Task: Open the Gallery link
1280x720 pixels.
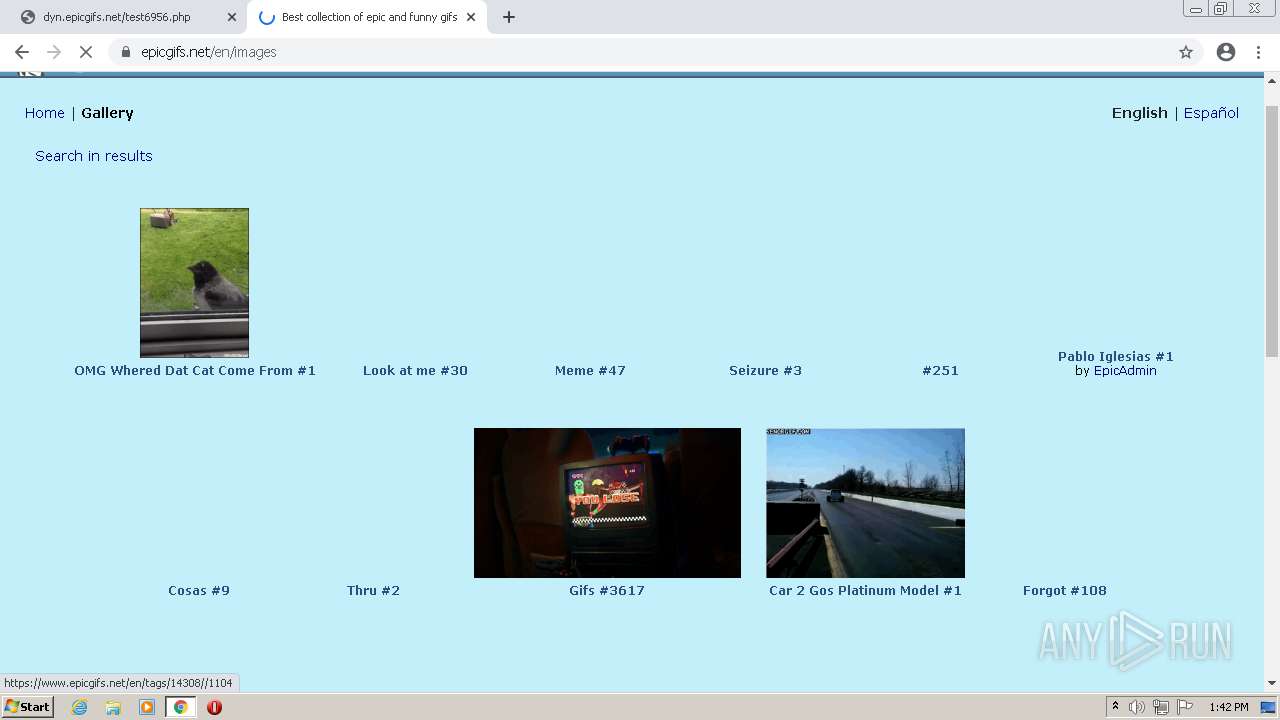Action: [x=107, y=113]
